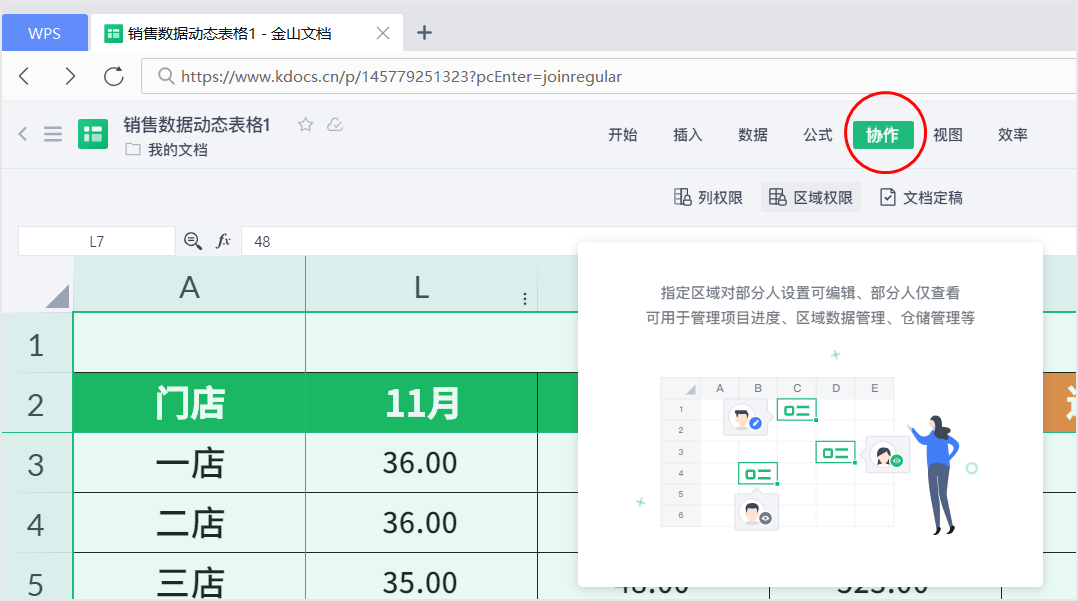Click the magnifier icon beside the name box
The image size is (1078, 601).
pyautogui.click(x=191, y=241)
